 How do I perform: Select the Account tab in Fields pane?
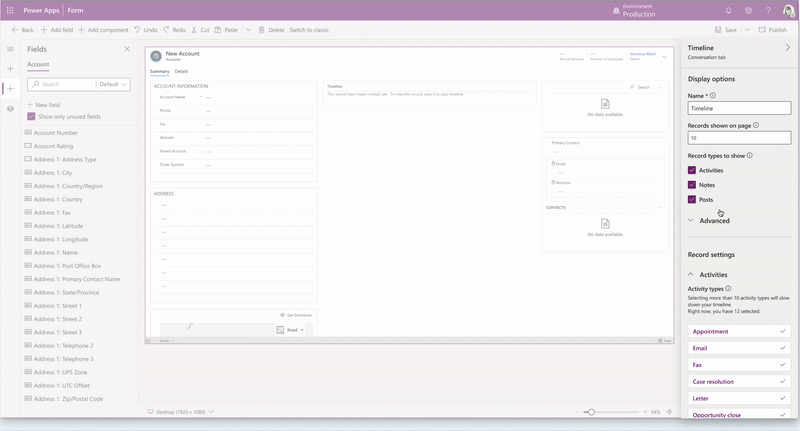point(38,64)
